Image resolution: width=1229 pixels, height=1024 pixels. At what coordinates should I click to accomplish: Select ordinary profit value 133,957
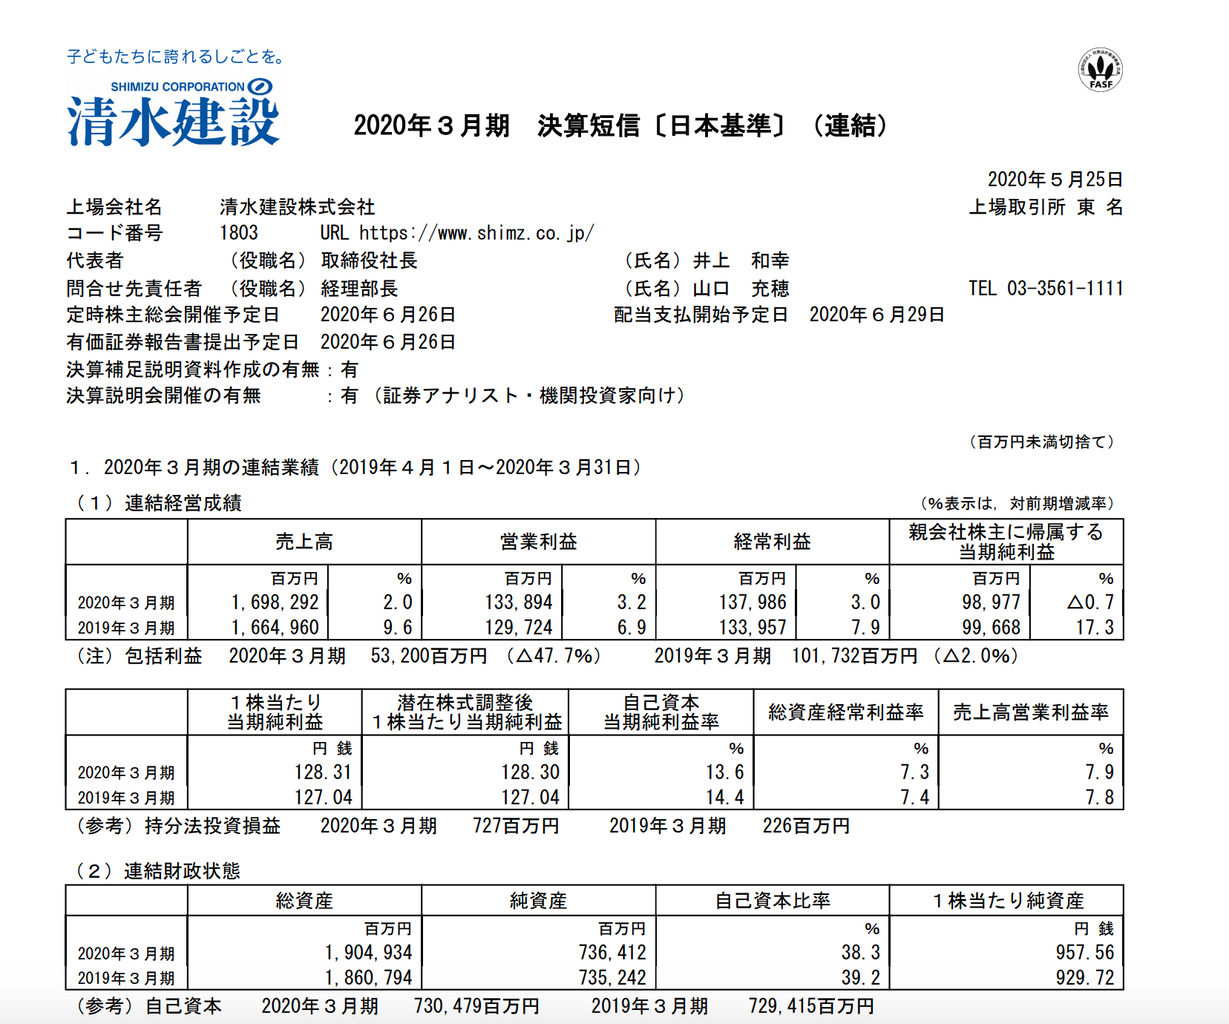(752, 628)
